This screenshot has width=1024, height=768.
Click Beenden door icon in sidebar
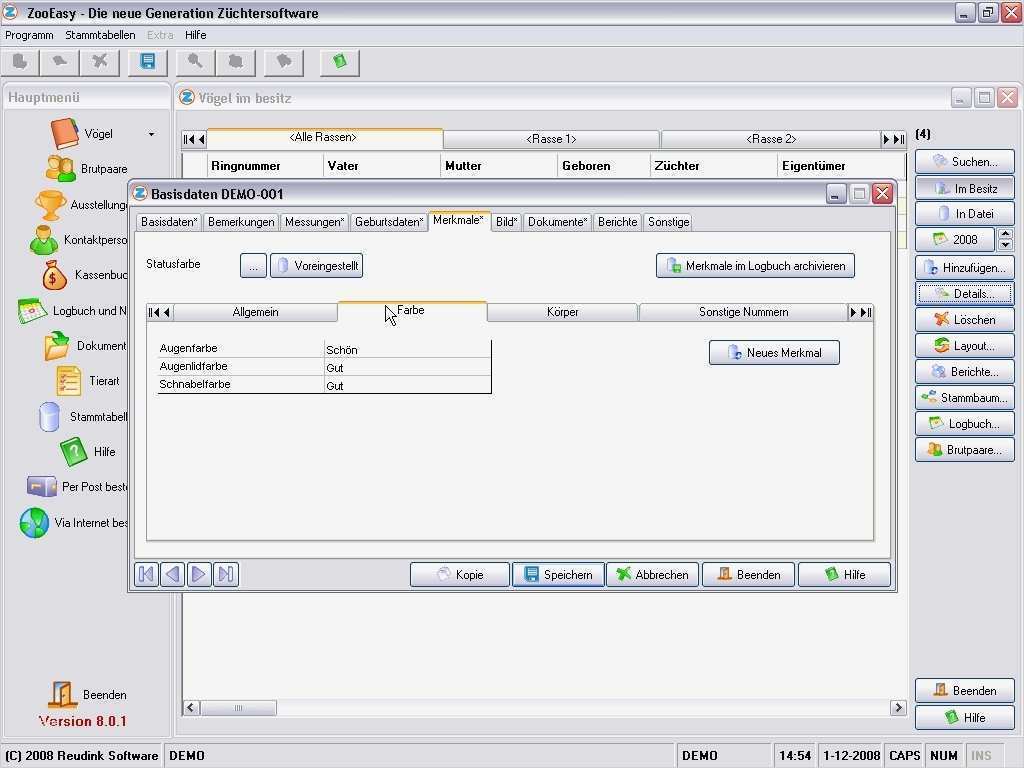[63, 694]
